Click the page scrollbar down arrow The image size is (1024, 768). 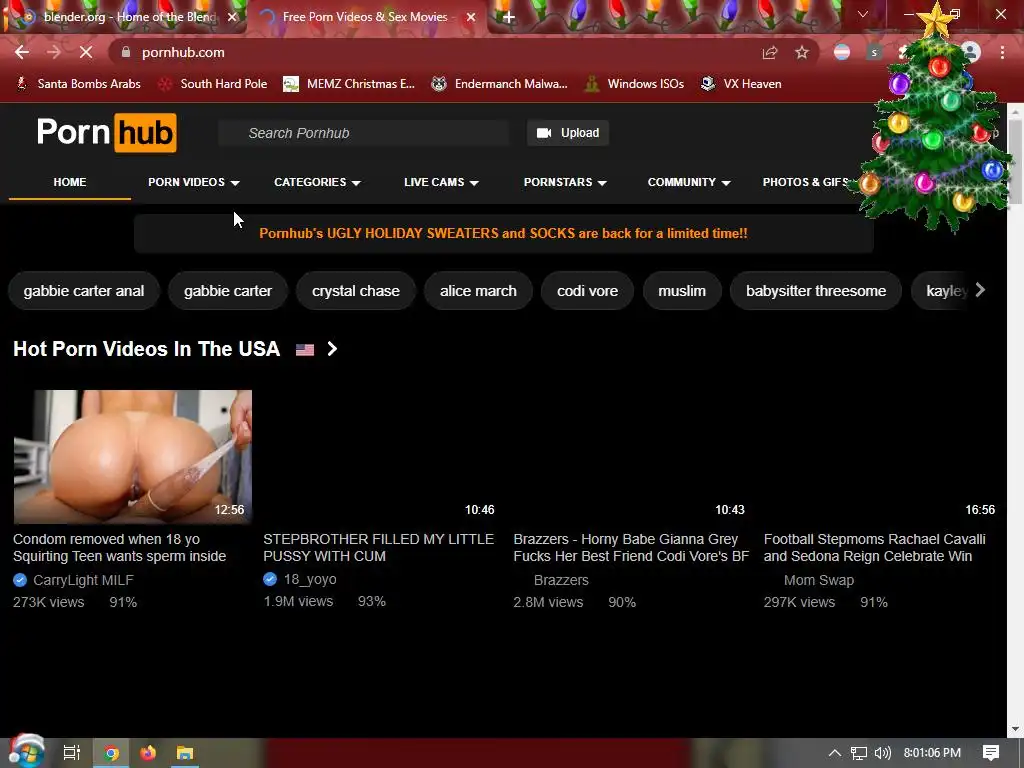[1015, 729]
